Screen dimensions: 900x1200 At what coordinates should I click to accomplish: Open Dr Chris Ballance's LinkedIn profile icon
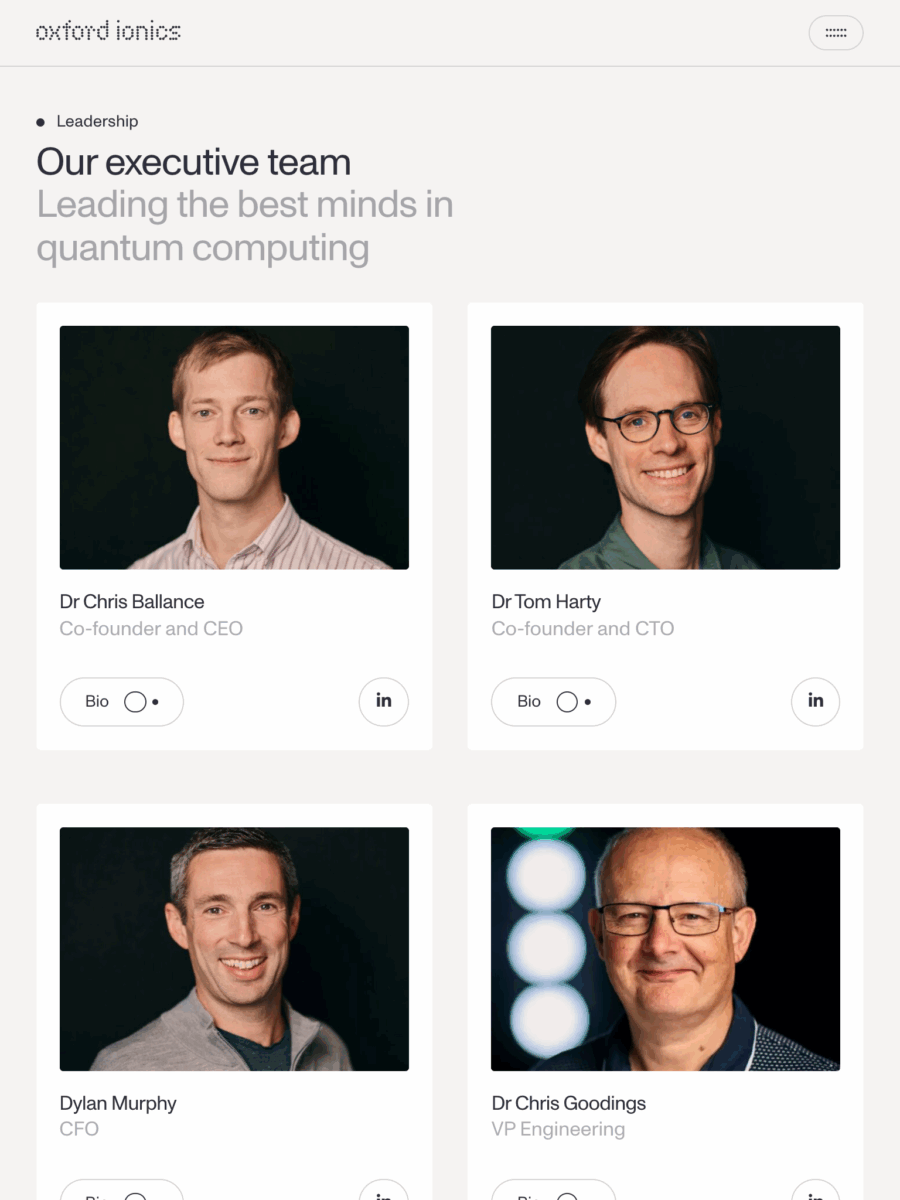click(x=384, y=701)
